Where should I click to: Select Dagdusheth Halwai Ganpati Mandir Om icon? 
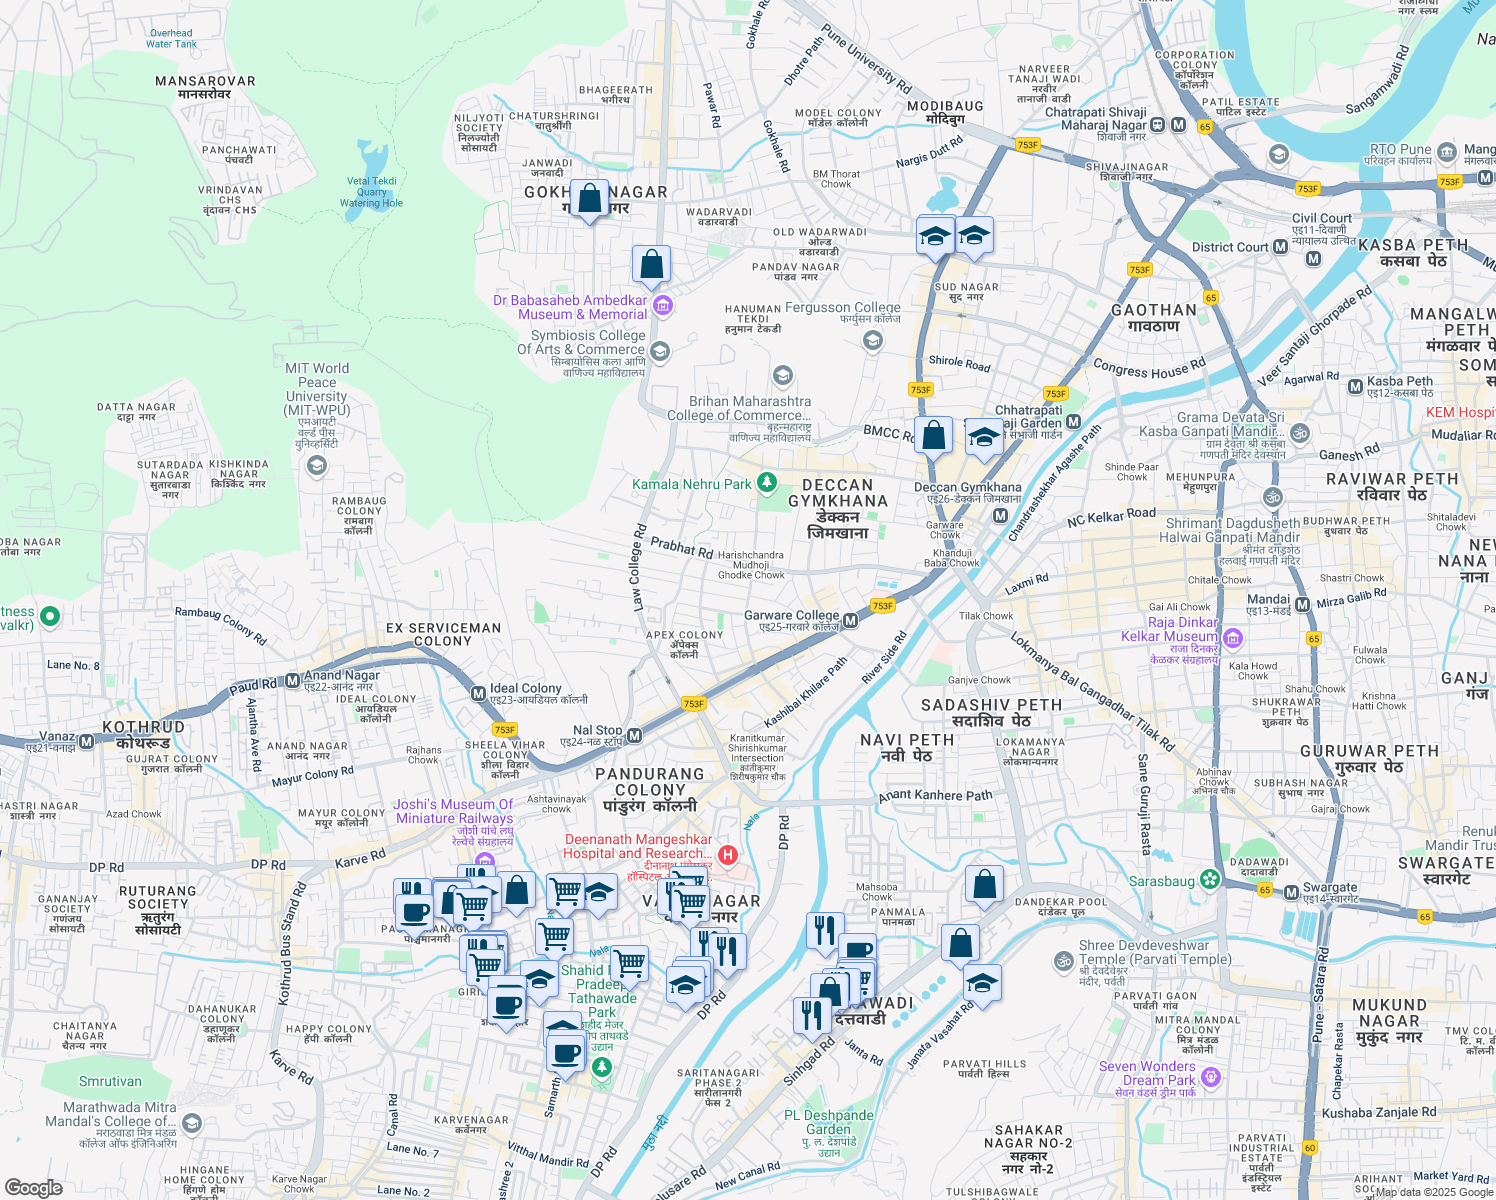[x=1273, y=496]
